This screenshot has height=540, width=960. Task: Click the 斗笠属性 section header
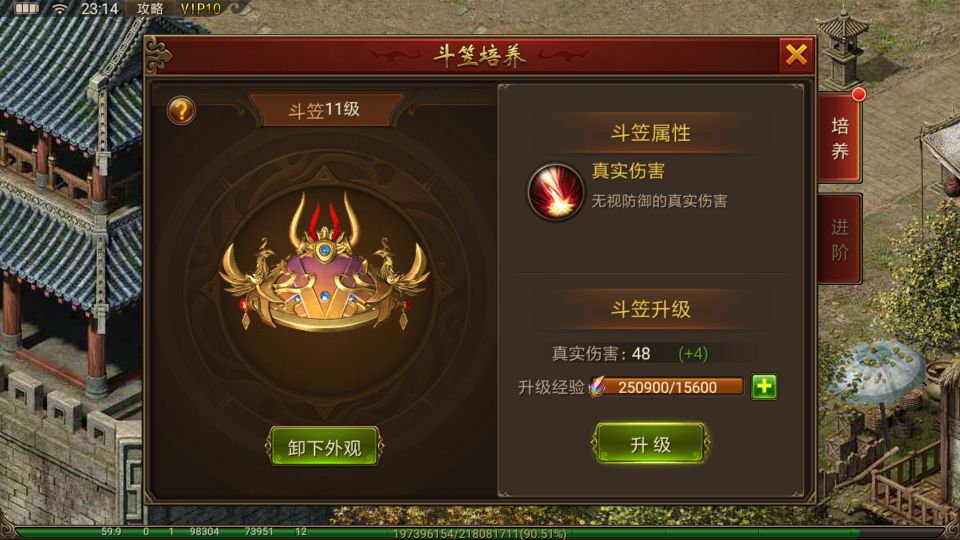pos(650,133)
